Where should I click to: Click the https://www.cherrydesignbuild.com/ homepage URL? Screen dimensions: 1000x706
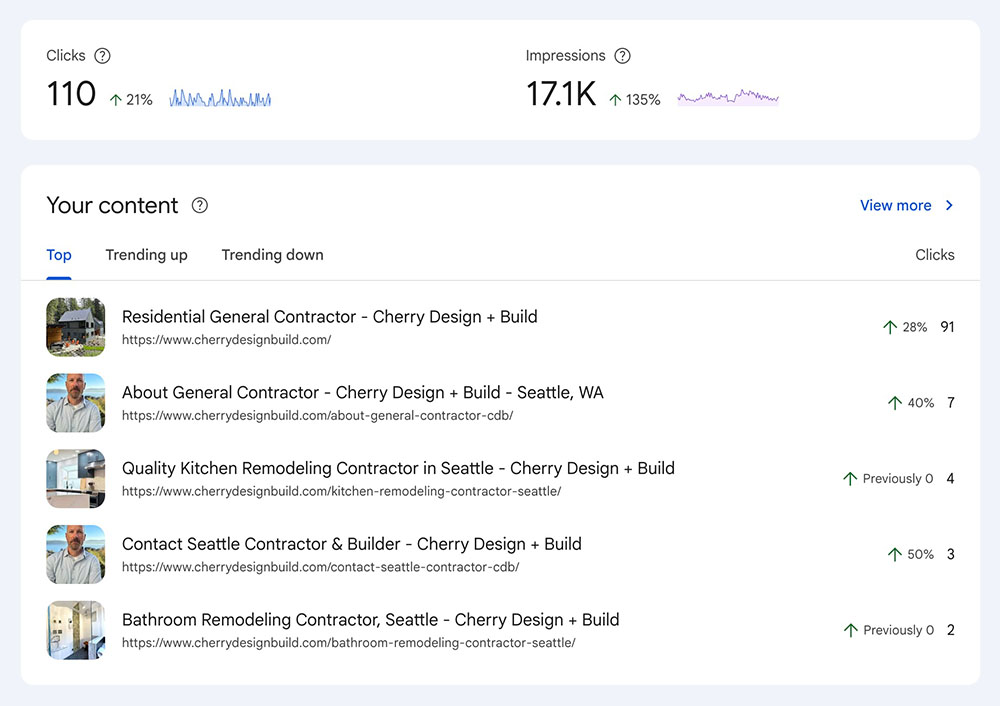pyautogui.click(x=226, y=340)
